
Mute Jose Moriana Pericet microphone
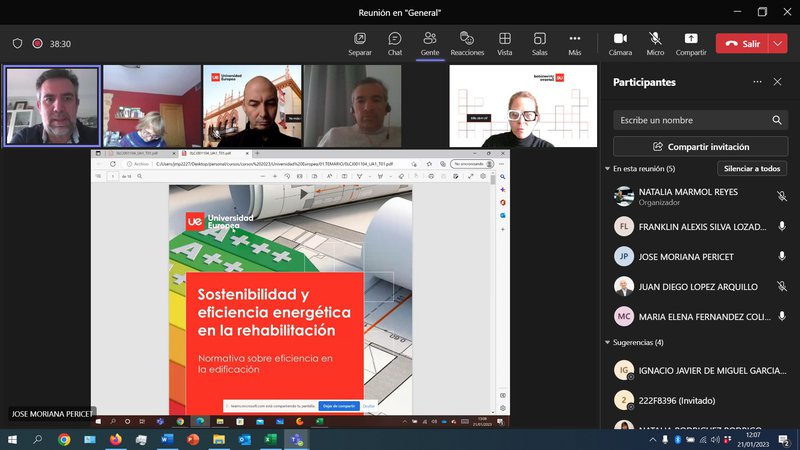click(782, 256)
